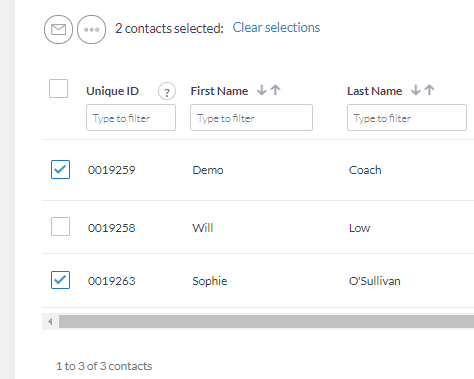Focus the First Name filter field
Viewport: 474px width, 379px height.
point(251,118)
